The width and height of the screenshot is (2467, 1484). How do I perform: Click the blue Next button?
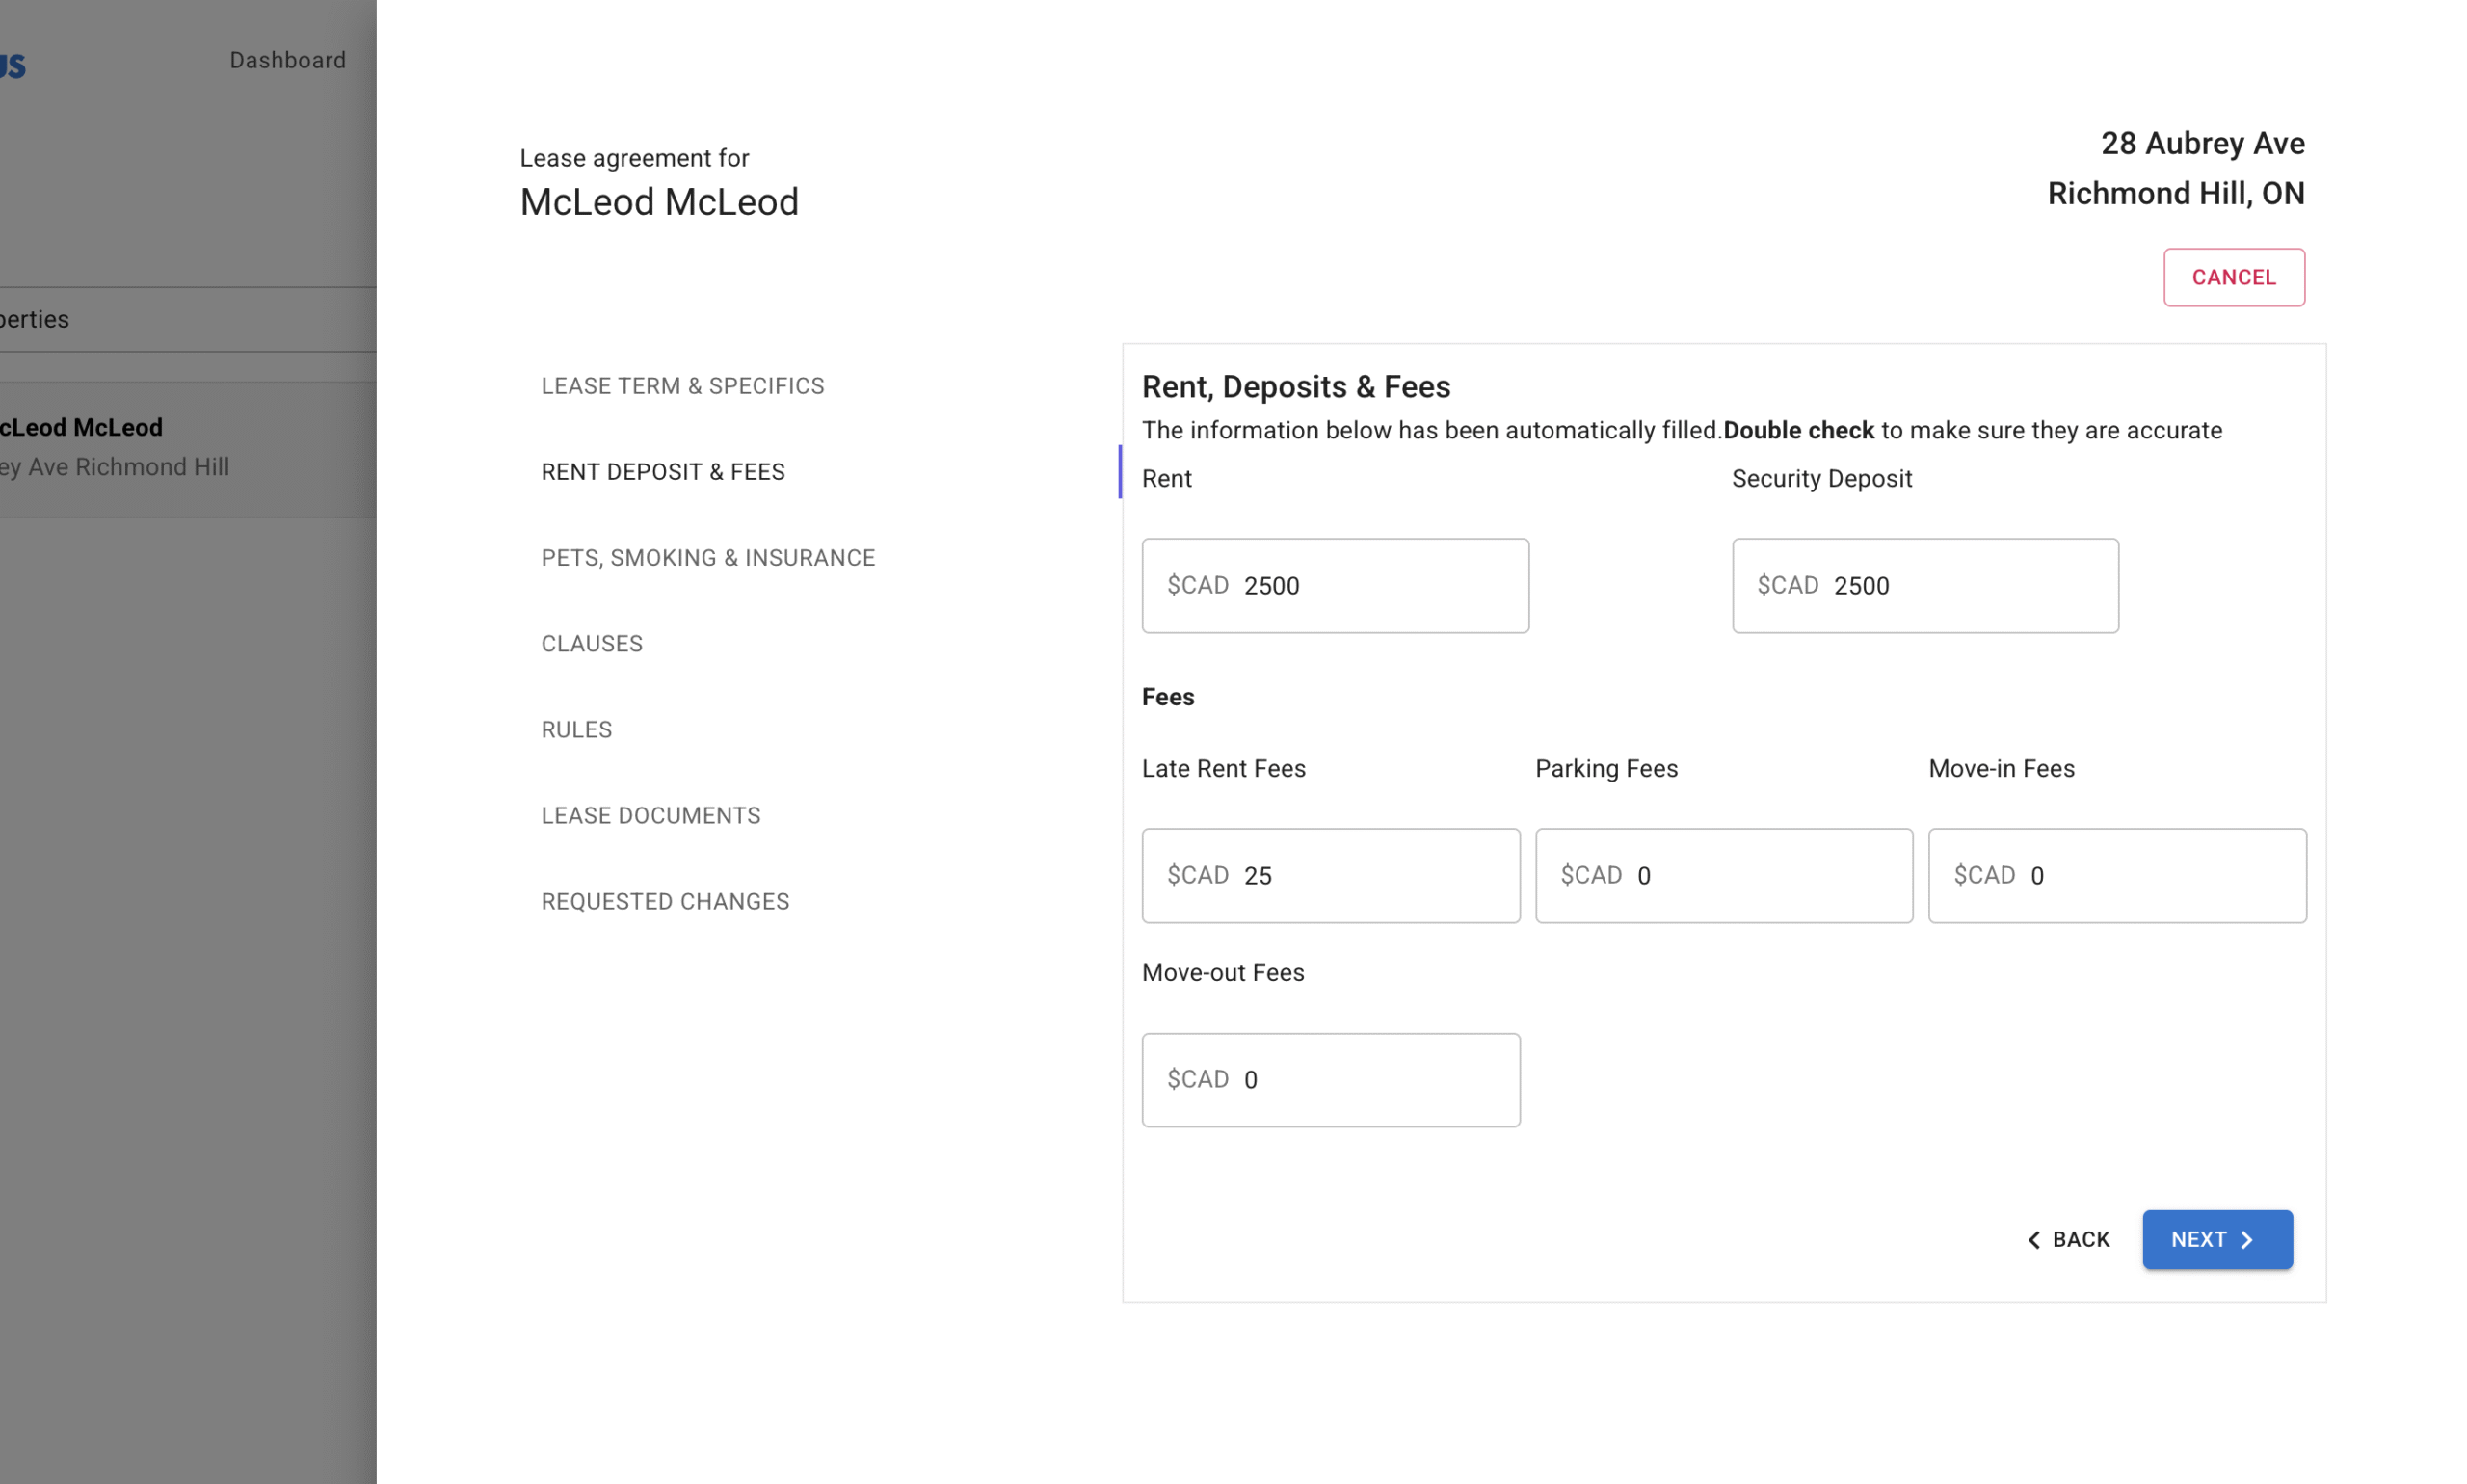click(x=2215, y=1240)
